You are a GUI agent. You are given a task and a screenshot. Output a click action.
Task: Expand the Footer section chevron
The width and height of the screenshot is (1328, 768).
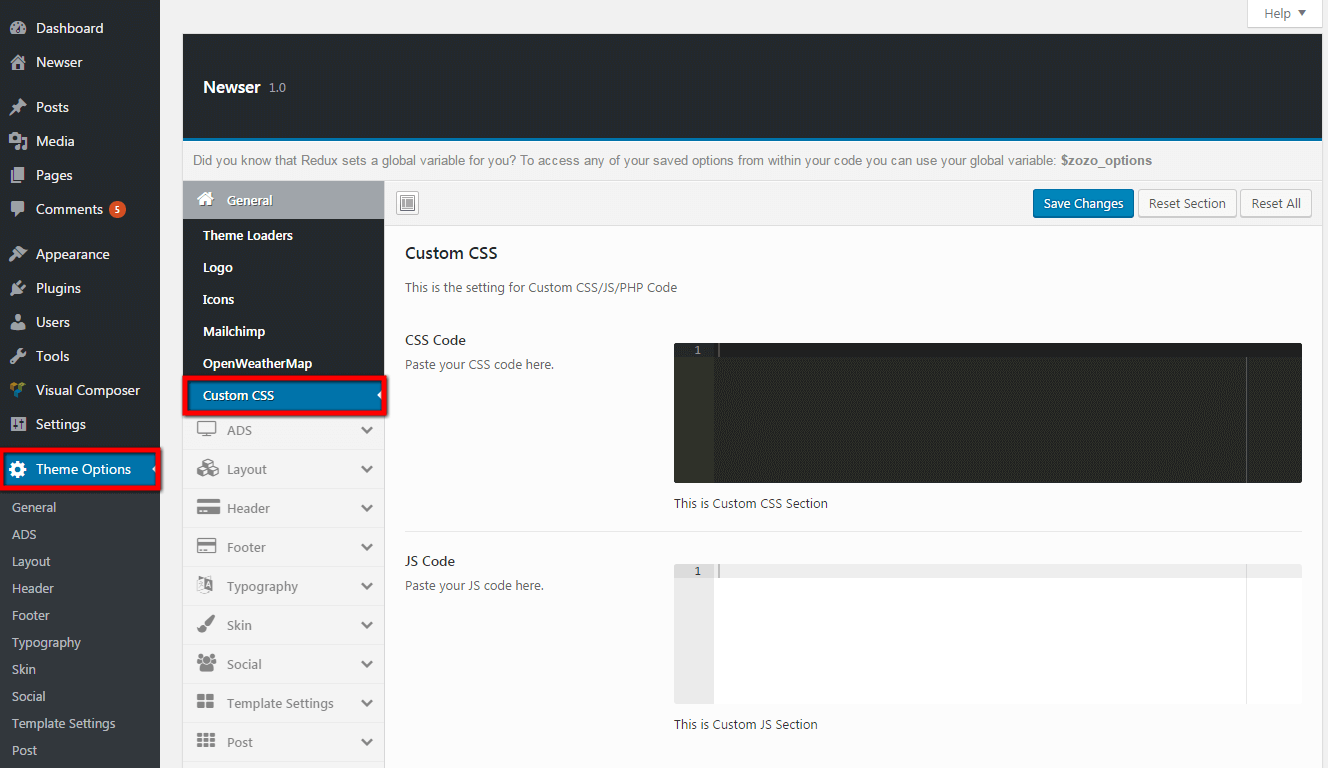[367, 547]
